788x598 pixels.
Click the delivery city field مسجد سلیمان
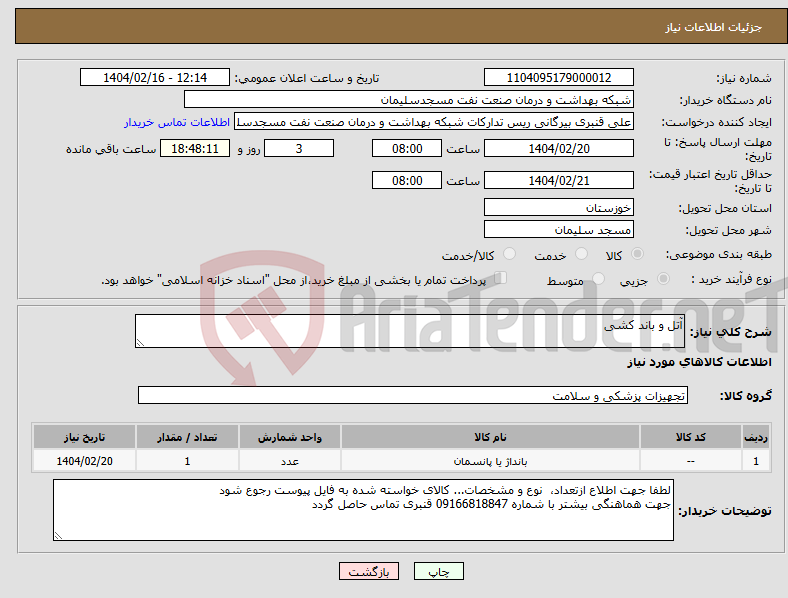click(x=558, y=230)
